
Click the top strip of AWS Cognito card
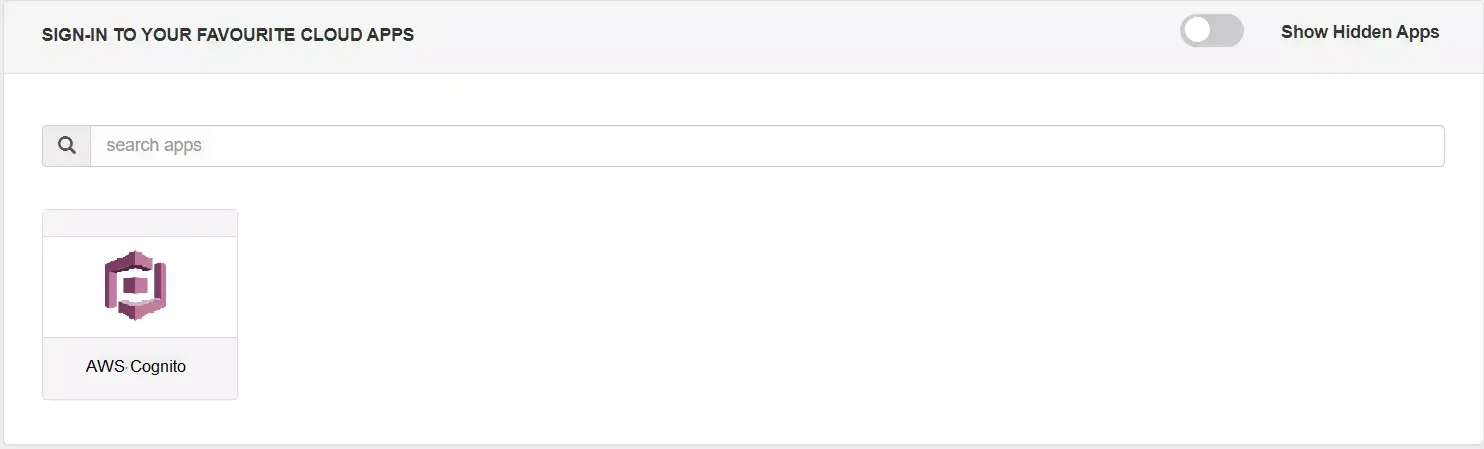point(140,223)
